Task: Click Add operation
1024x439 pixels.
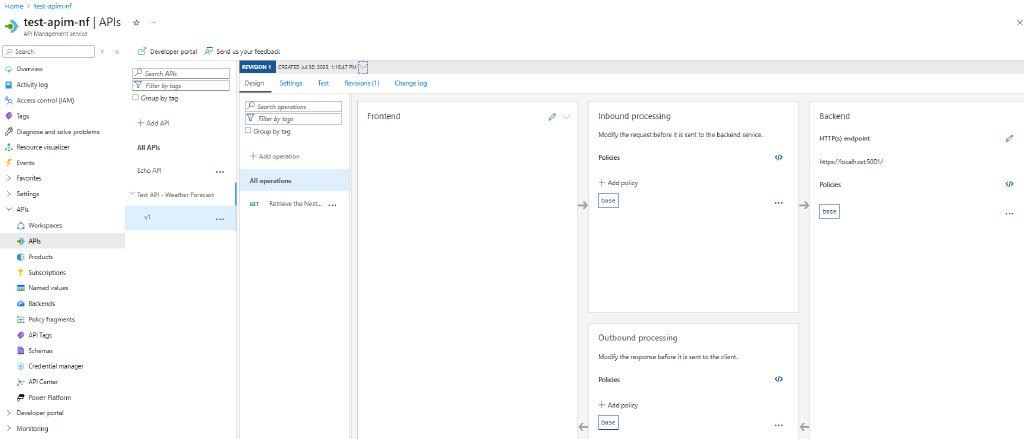Action: [x=274, y=157]
